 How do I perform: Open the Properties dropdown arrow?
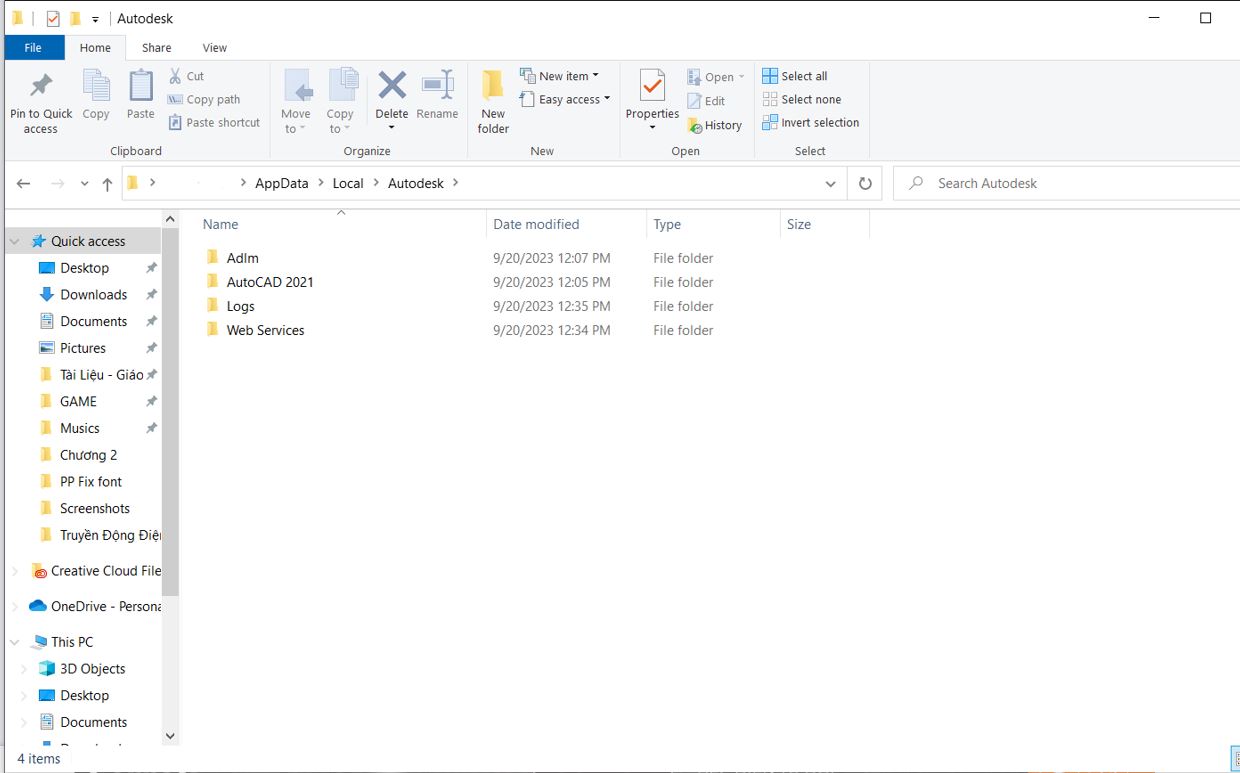tap(652, 128)
